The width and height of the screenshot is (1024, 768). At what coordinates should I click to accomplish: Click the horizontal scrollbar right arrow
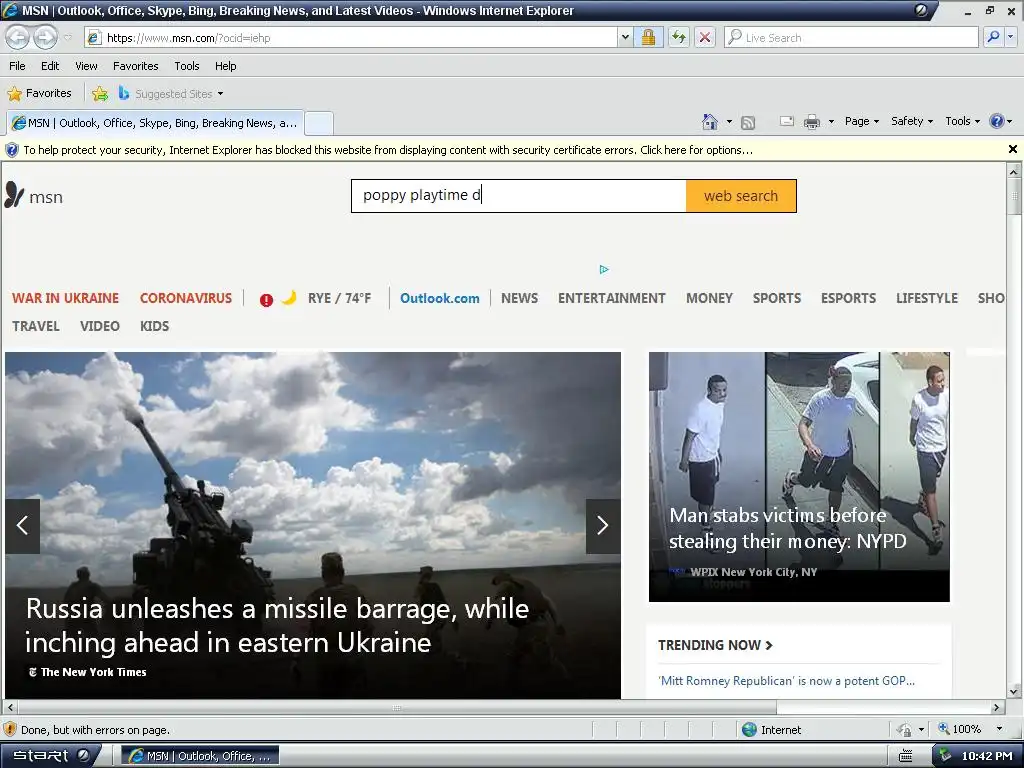tap(996, 707)
